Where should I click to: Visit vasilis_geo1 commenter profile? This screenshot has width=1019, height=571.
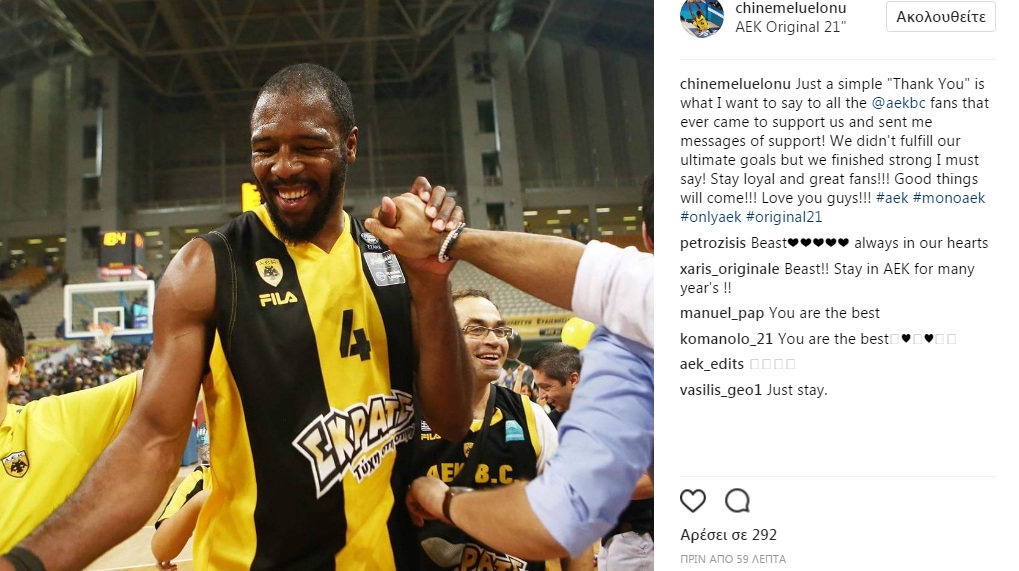pyautogui.click(x=721, y=390)
